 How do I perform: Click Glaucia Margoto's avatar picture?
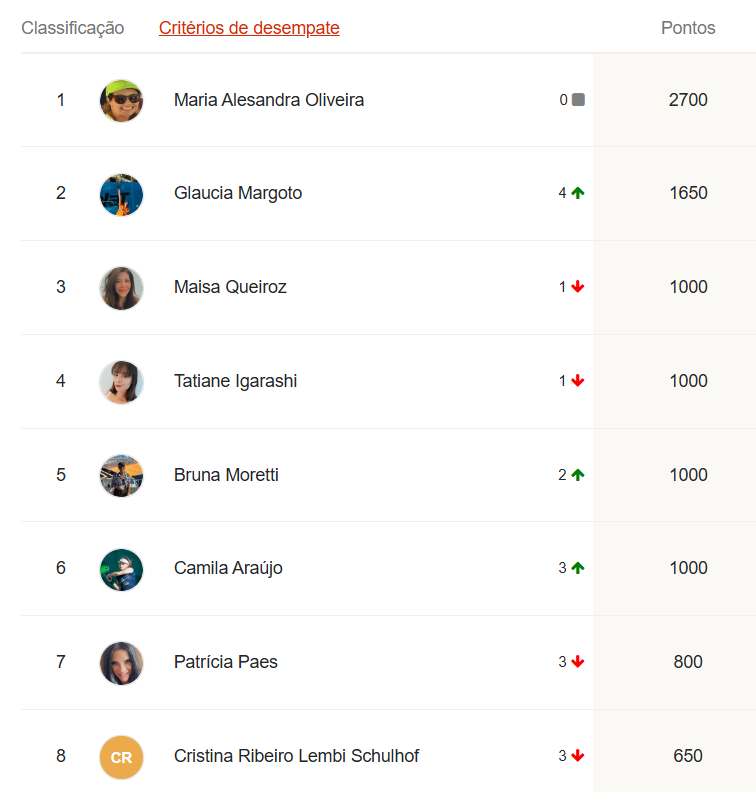click(x=121, y=194)
